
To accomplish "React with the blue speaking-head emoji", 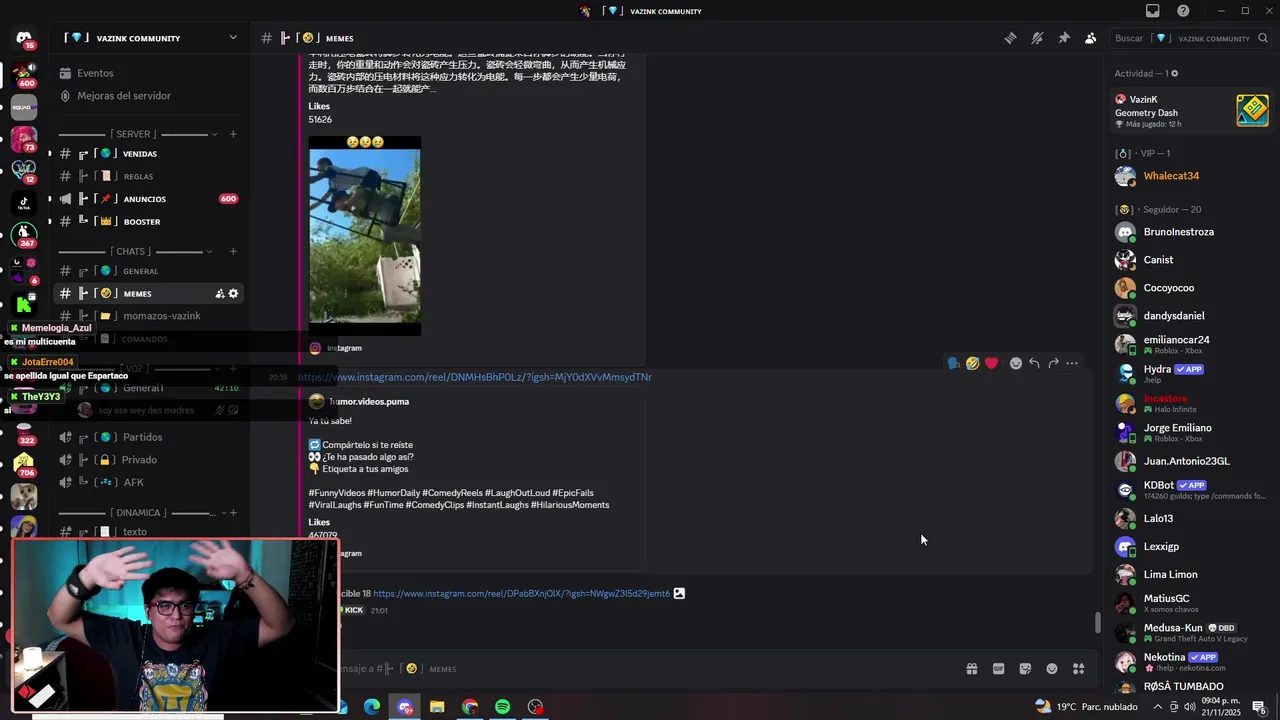I will 953,364.
